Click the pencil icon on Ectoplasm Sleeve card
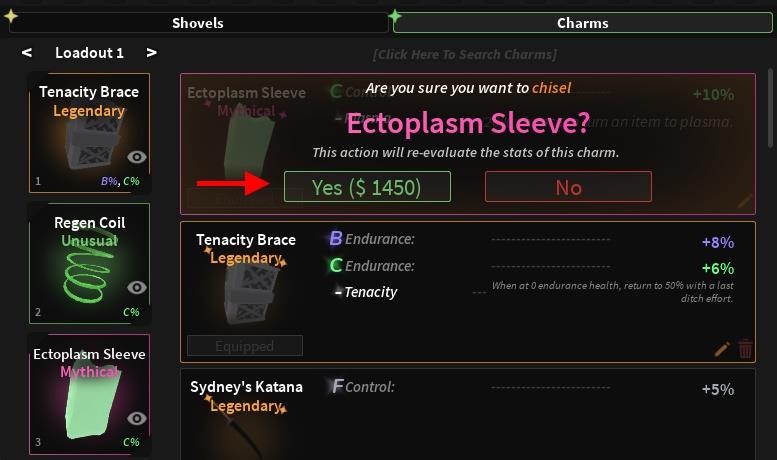Screen dimensions: 777x460 point(744,201)
